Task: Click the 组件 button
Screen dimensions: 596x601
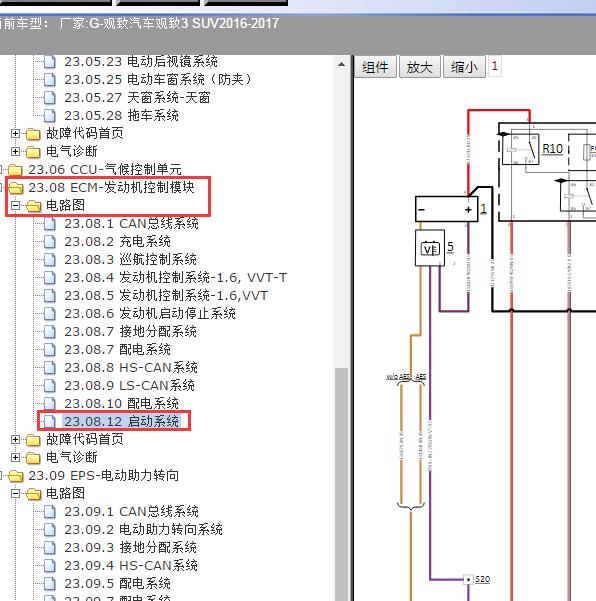Action: click(x=375, y=67)
